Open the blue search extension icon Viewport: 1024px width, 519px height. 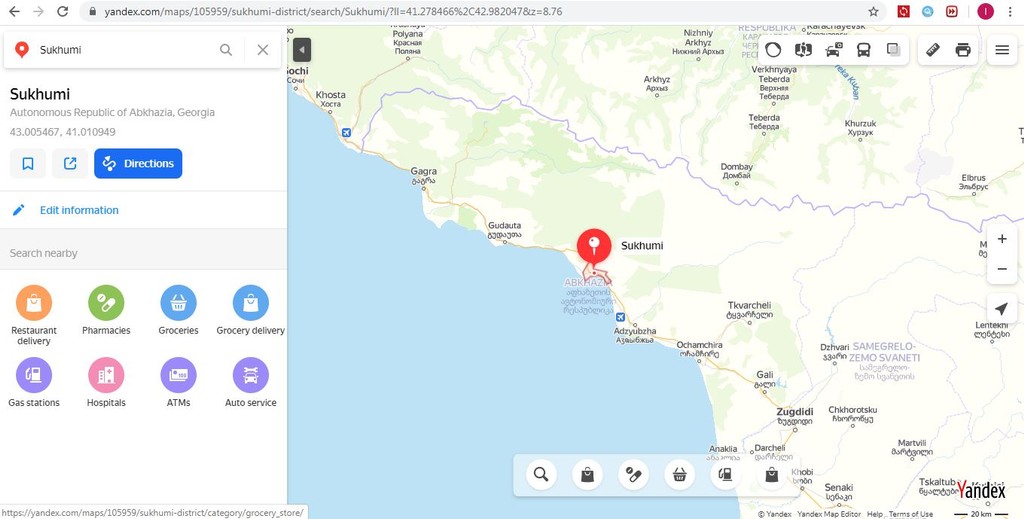point(927,11)
